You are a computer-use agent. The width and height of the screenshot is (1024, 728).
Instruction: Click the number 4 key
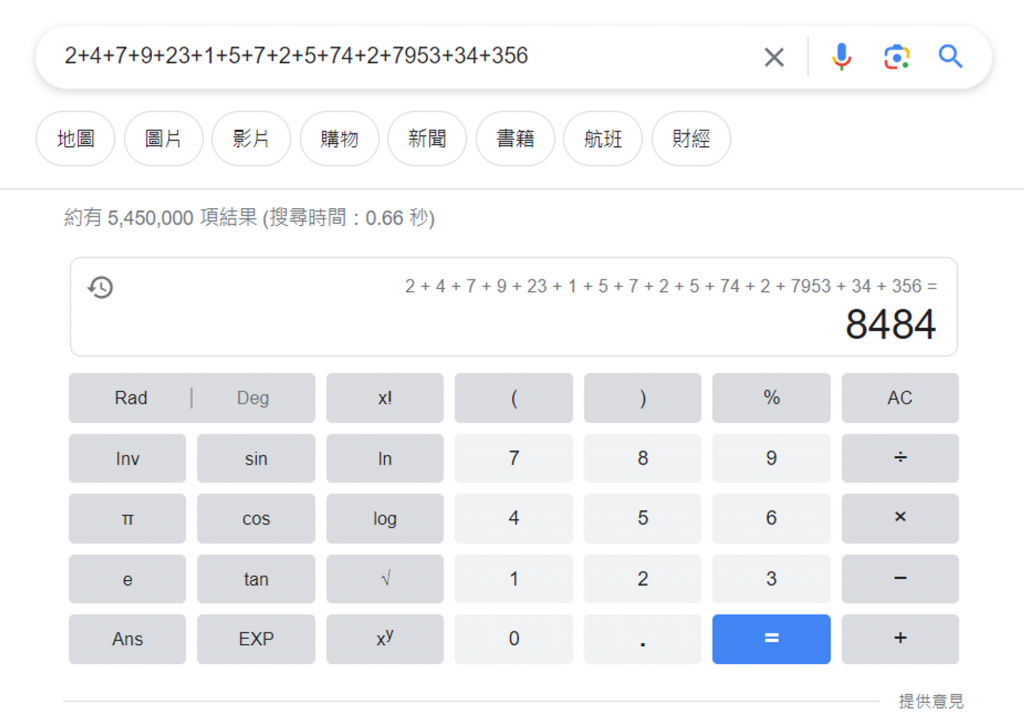pos(514,518)
